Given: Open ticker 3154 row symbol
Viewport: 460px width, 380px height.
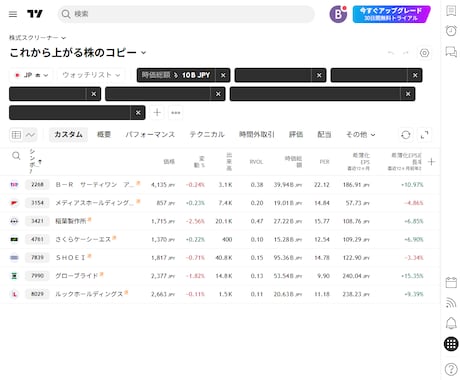Looking at the screenshot, I should coord(37,203).
